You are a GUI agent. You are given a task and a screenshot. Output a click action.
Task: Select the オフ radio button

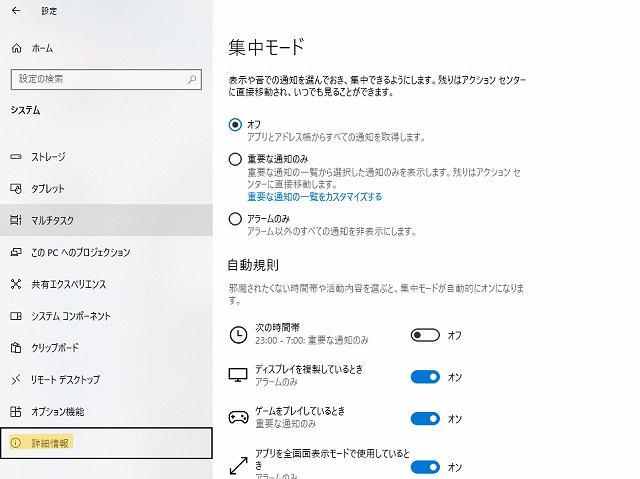(235, 124)
